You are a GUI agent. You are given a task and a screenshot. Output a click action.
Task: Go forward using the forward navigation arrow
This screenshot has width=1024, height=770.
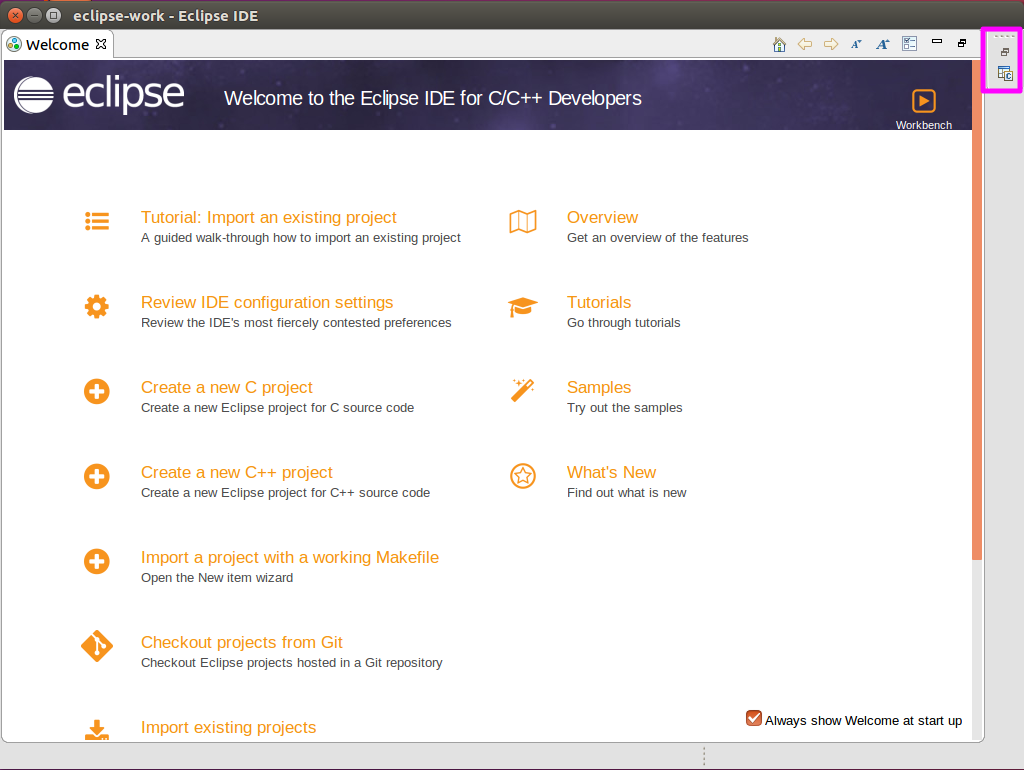click(829, 44)
